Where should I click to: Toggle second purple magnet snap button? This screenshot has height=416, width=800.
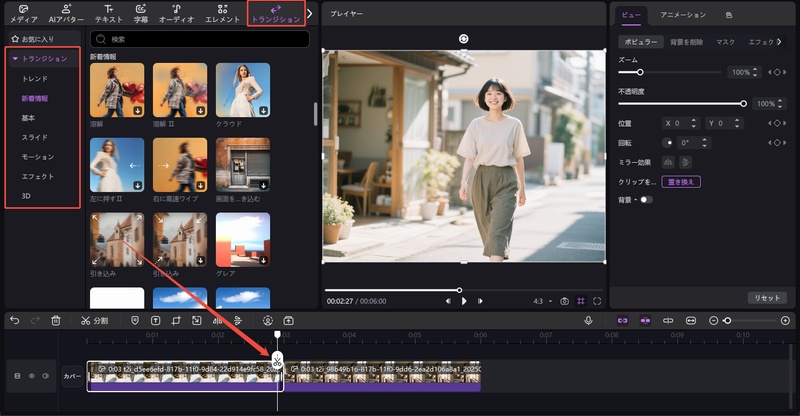[x=645, y=321]
